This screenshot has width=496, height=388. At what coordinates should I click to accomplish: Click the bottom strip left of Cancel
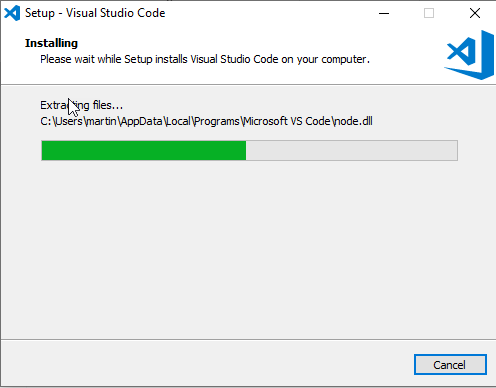207,364
